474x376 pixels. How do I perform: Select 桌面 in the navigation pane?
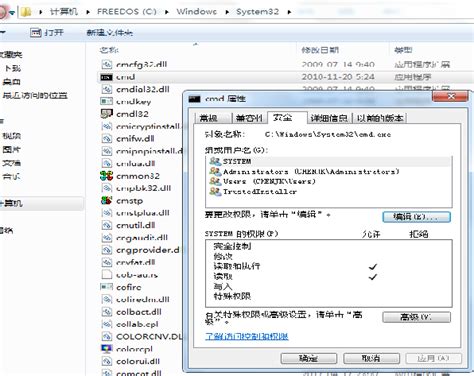[x=11, y=82]
